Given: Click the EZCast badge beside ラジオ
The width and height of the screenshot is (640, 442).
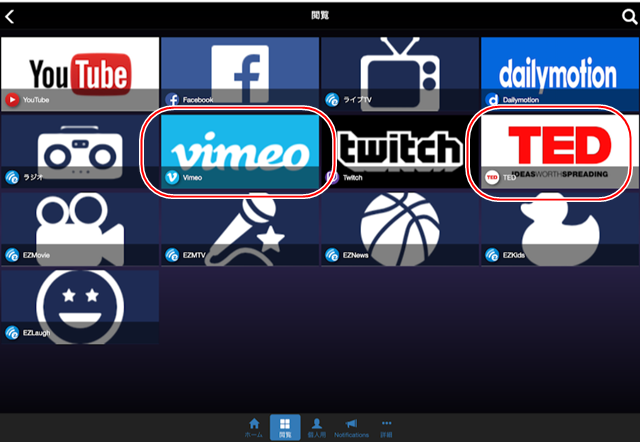Looking at the screenshot, I should 12,178.
